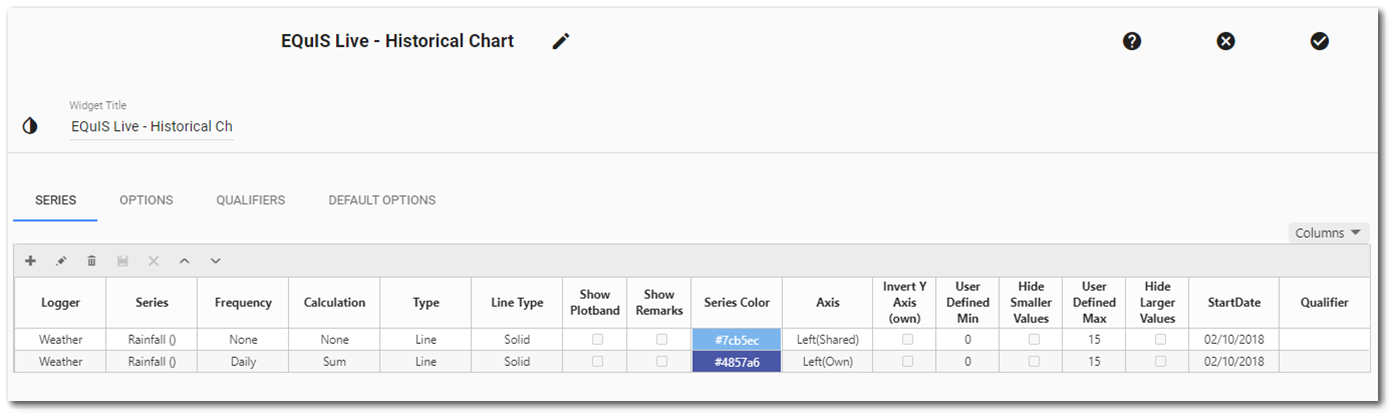Click the None frequency cell

pyautogui.click(x=243, y=340)
